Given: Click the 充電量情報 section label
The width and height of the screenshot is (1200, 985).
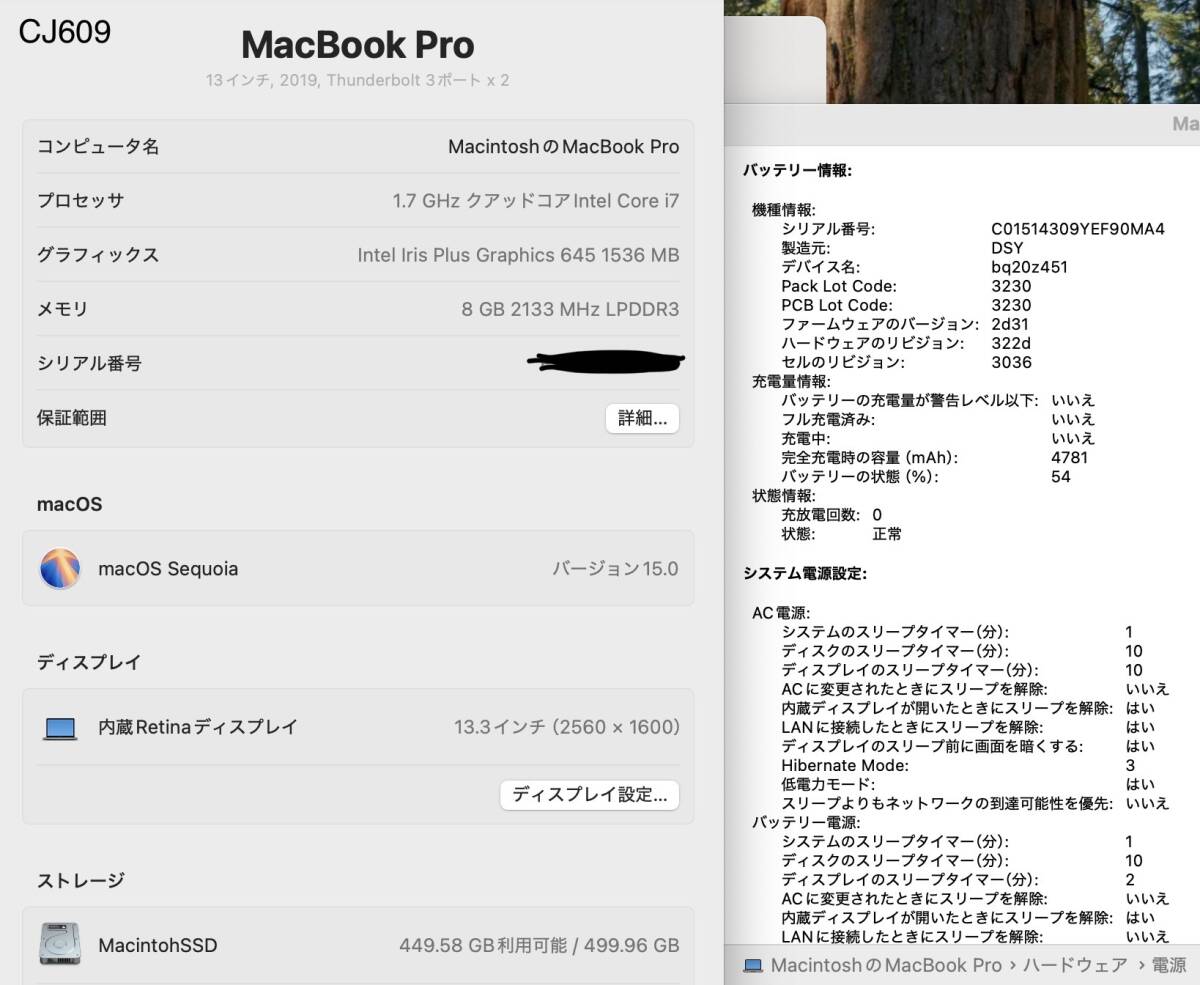Looking at the screenshot, I should (790, 381).
